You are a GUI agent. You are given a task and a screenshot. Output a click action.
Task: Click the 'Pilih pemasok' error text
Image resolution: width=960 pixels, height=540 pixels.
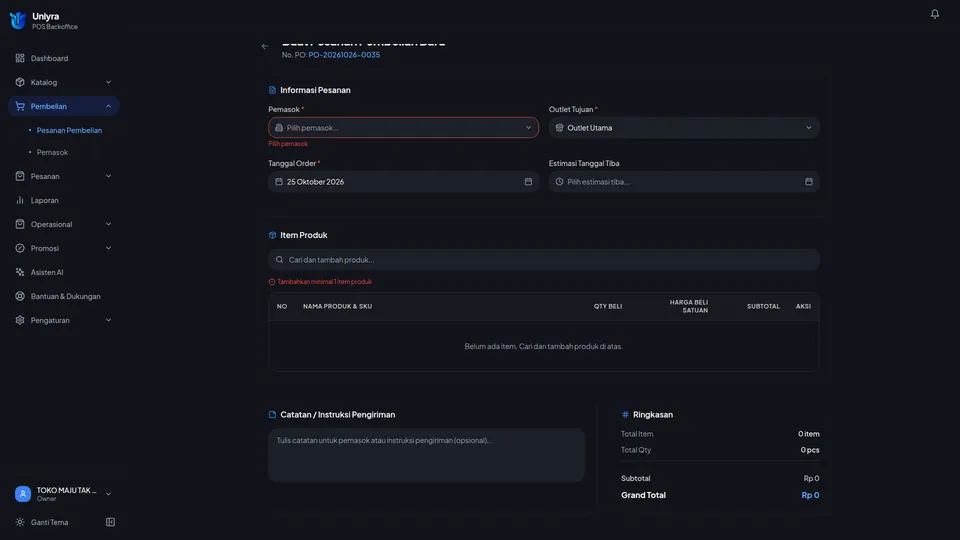click(x=288, y=144)
